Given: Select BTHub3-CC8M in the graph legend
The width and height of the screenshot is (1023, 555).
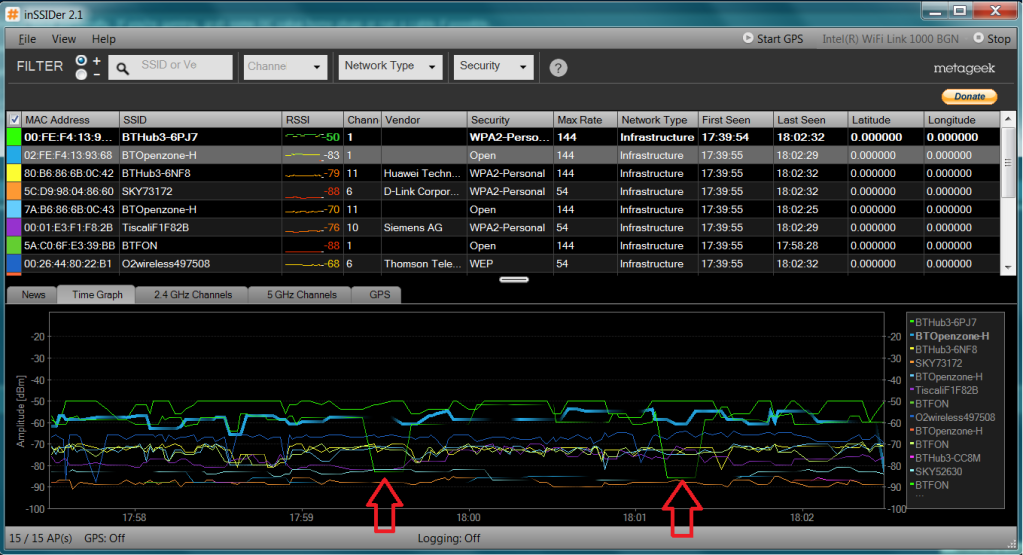Looking at the screenshot, I should tap(947, 458).
